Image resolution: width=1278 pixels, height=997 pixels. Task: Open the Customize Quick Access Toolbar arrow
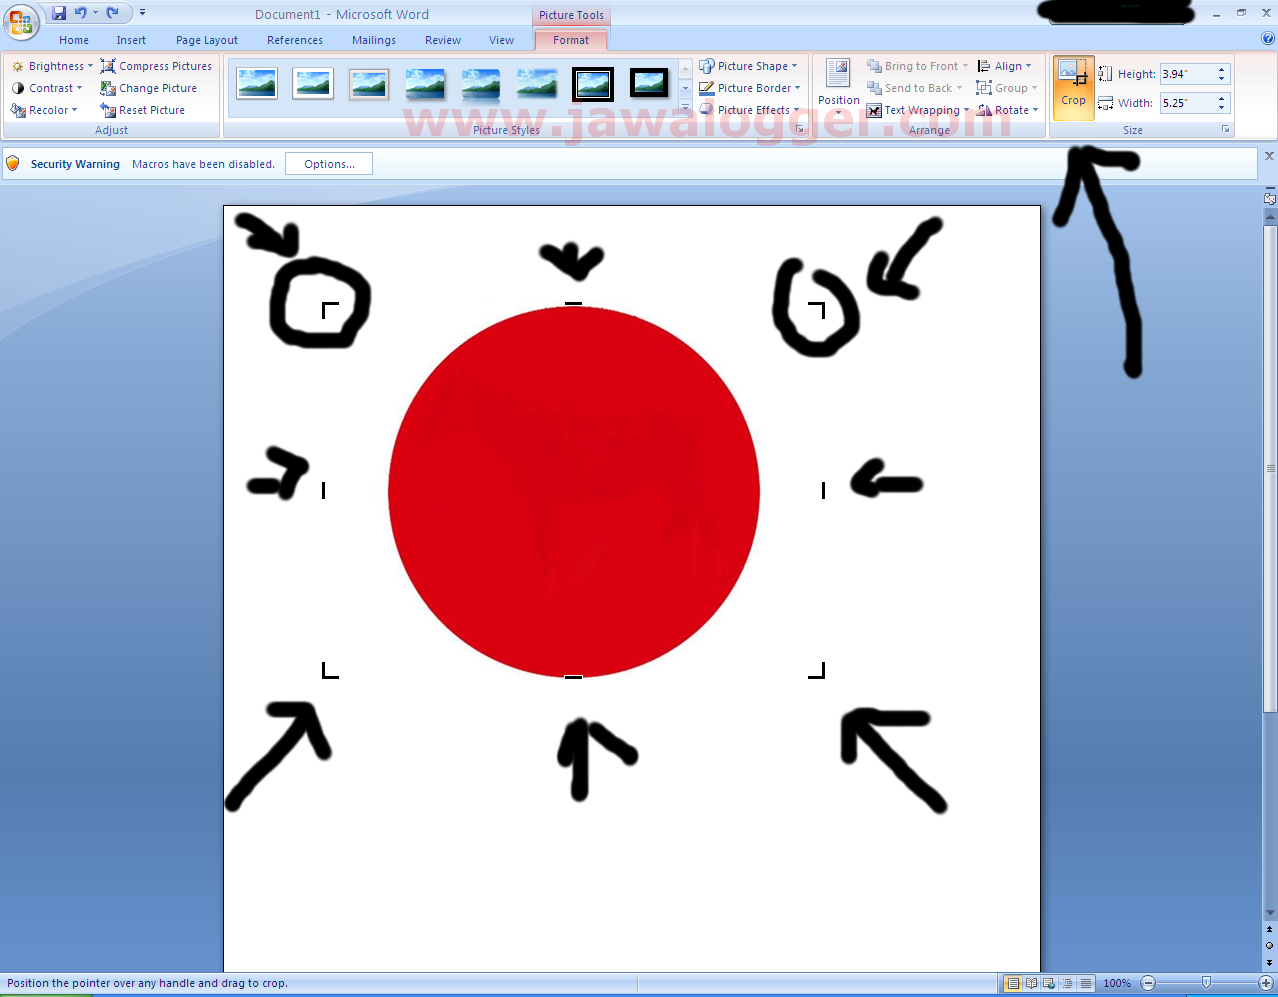[x=142, y=13]
